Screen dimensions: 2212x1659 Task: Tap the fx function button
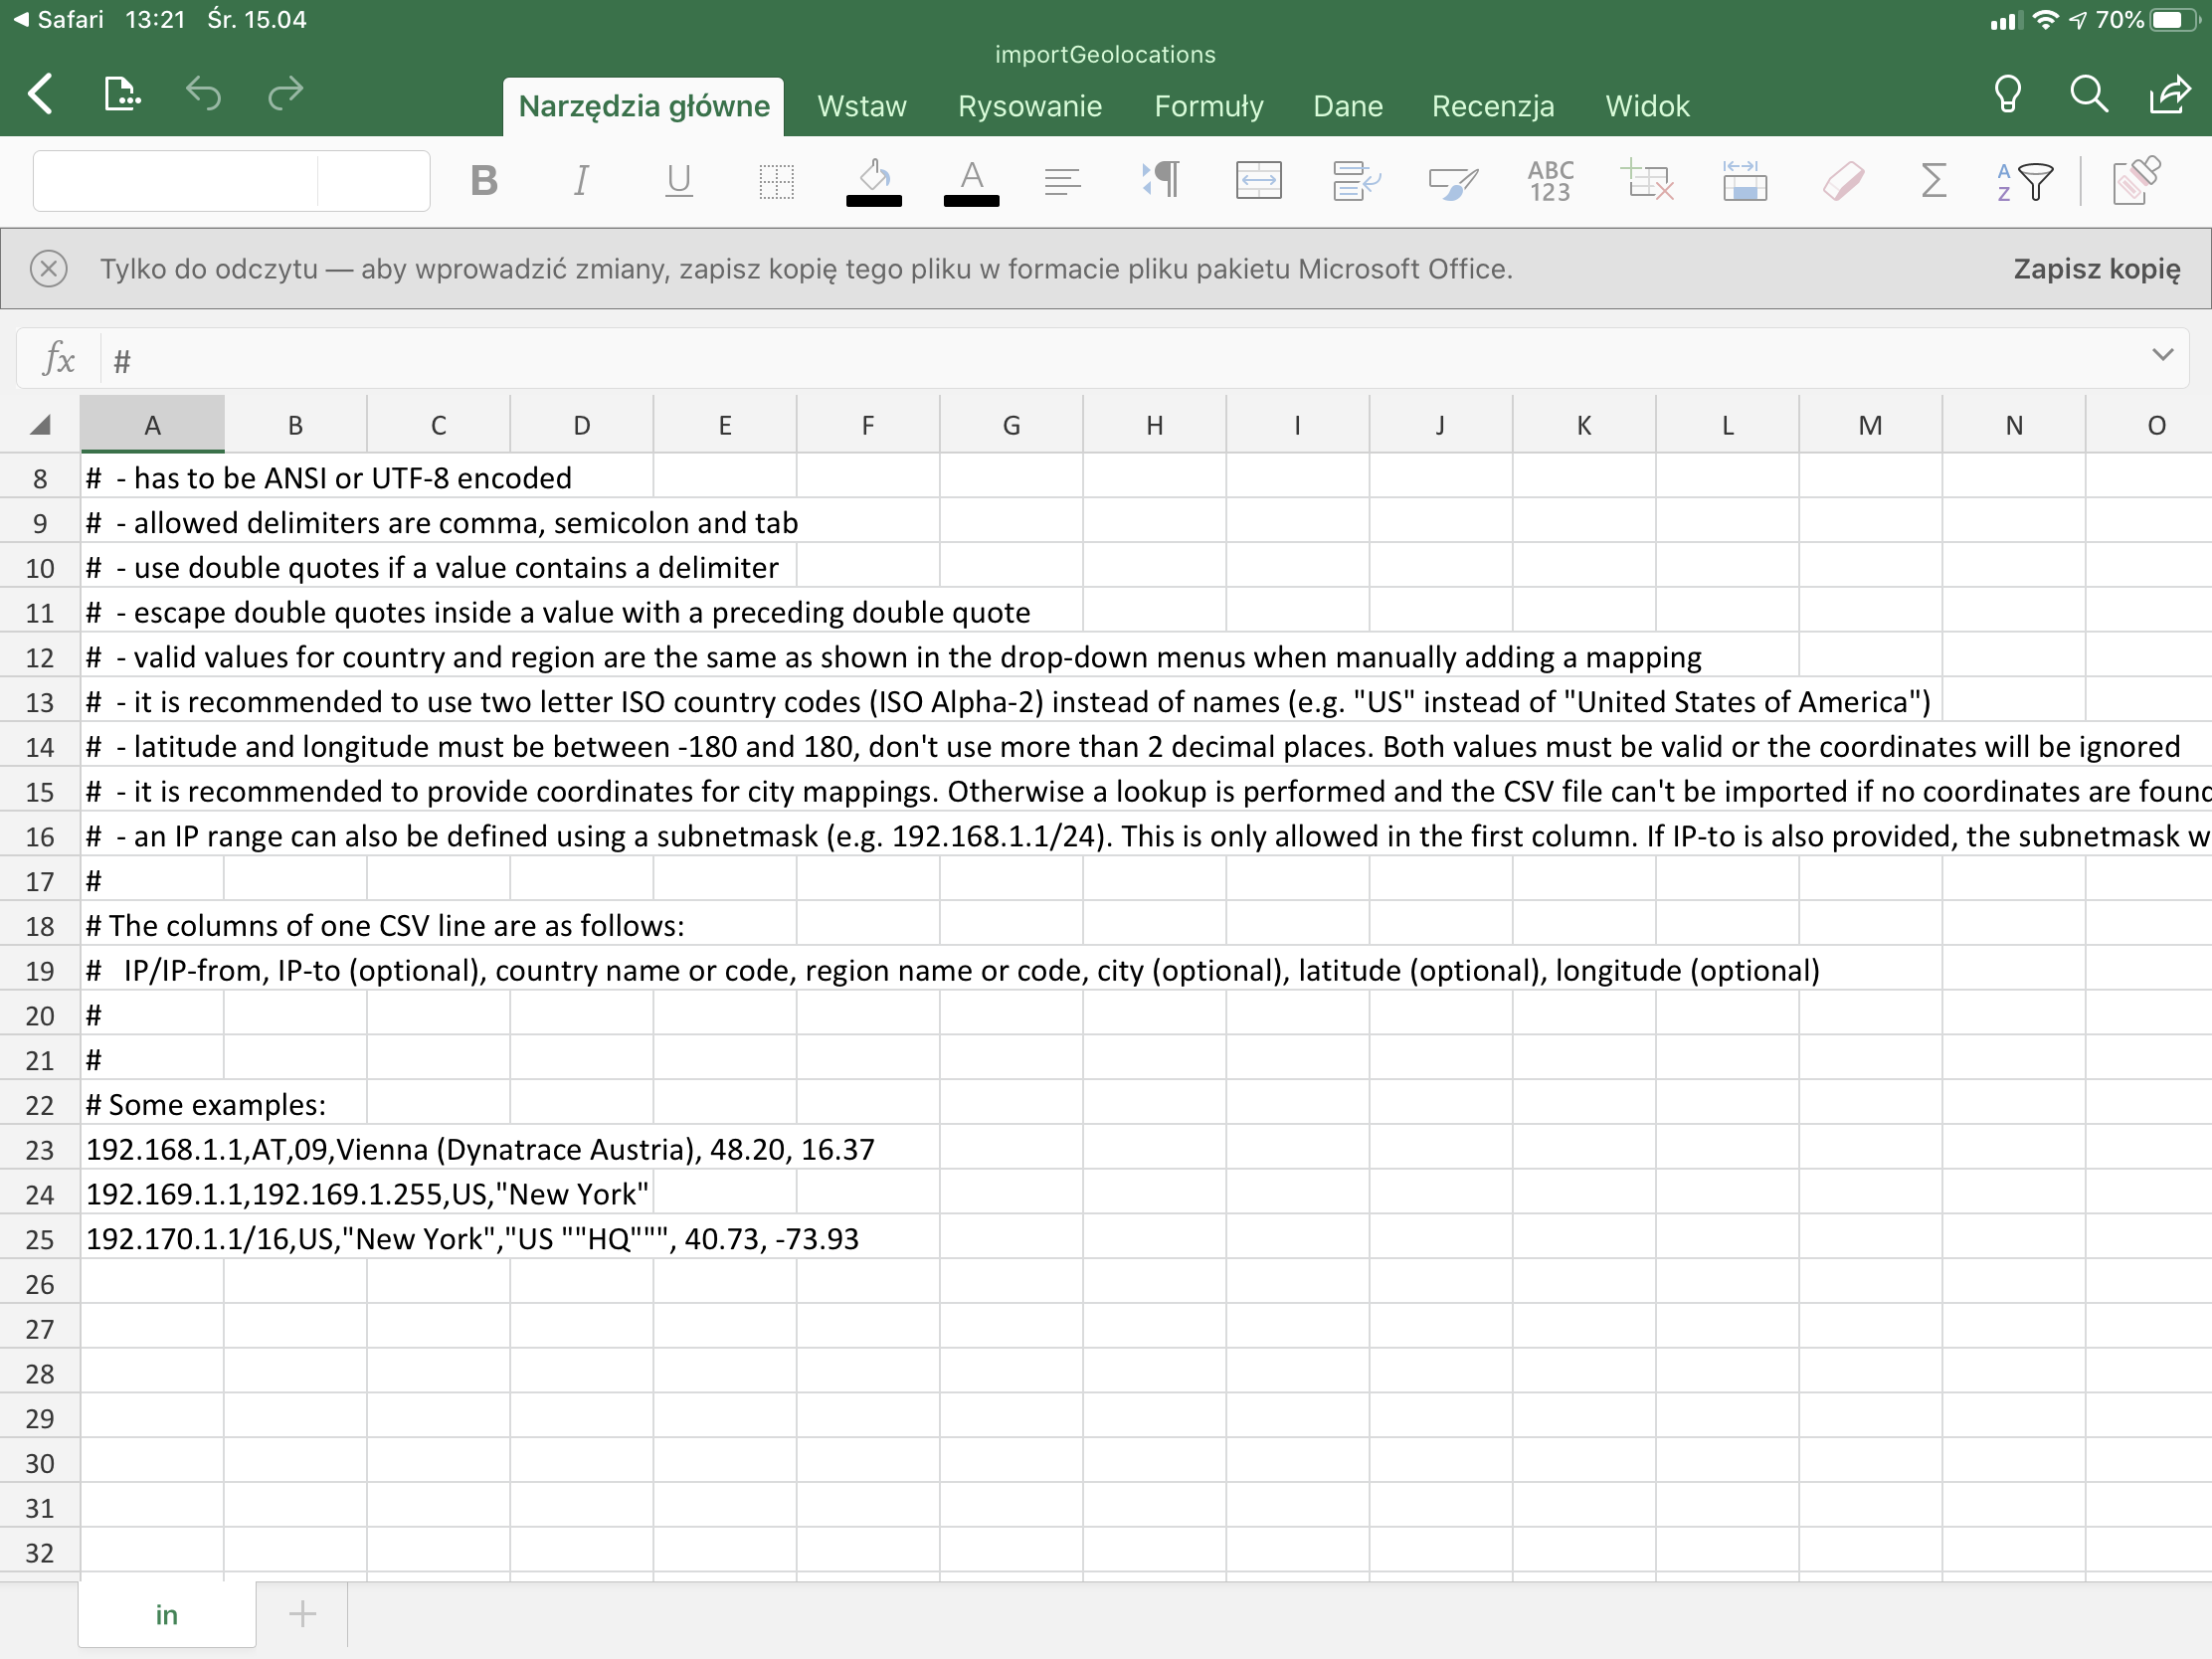click(59, 358)
